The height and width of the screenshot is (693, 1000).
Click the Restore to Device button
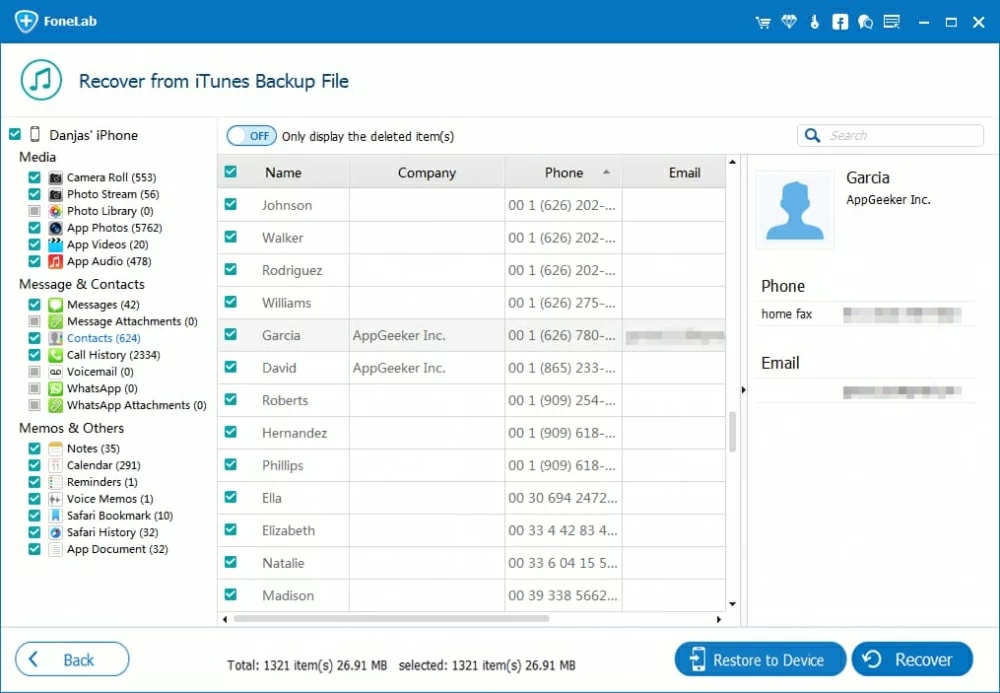pyautogui.click(x=759, y=660)
